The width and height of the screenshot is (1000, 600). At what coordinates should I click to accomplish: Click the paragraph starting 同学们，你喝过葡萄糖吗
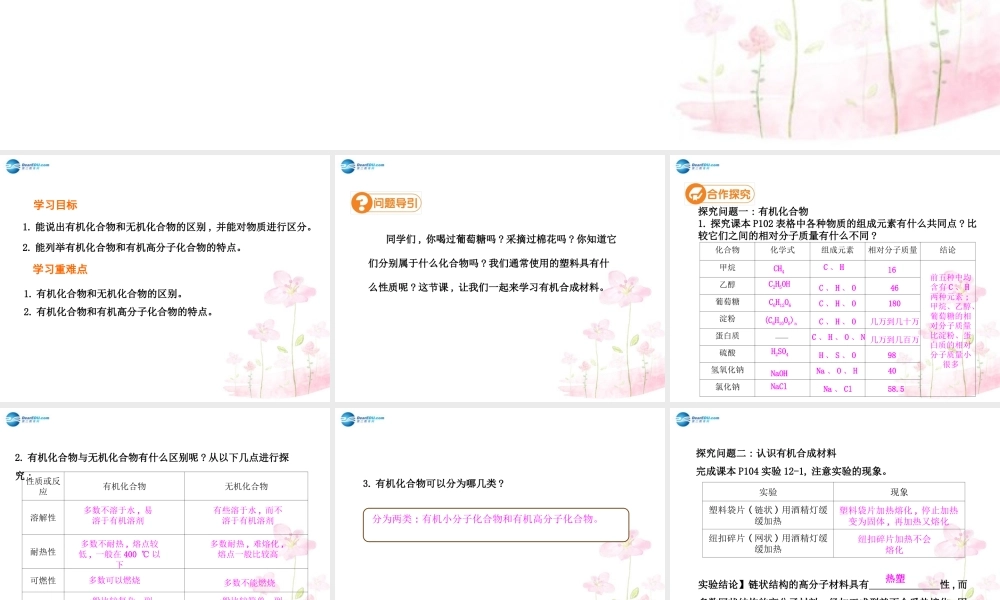tap(492, 263)
